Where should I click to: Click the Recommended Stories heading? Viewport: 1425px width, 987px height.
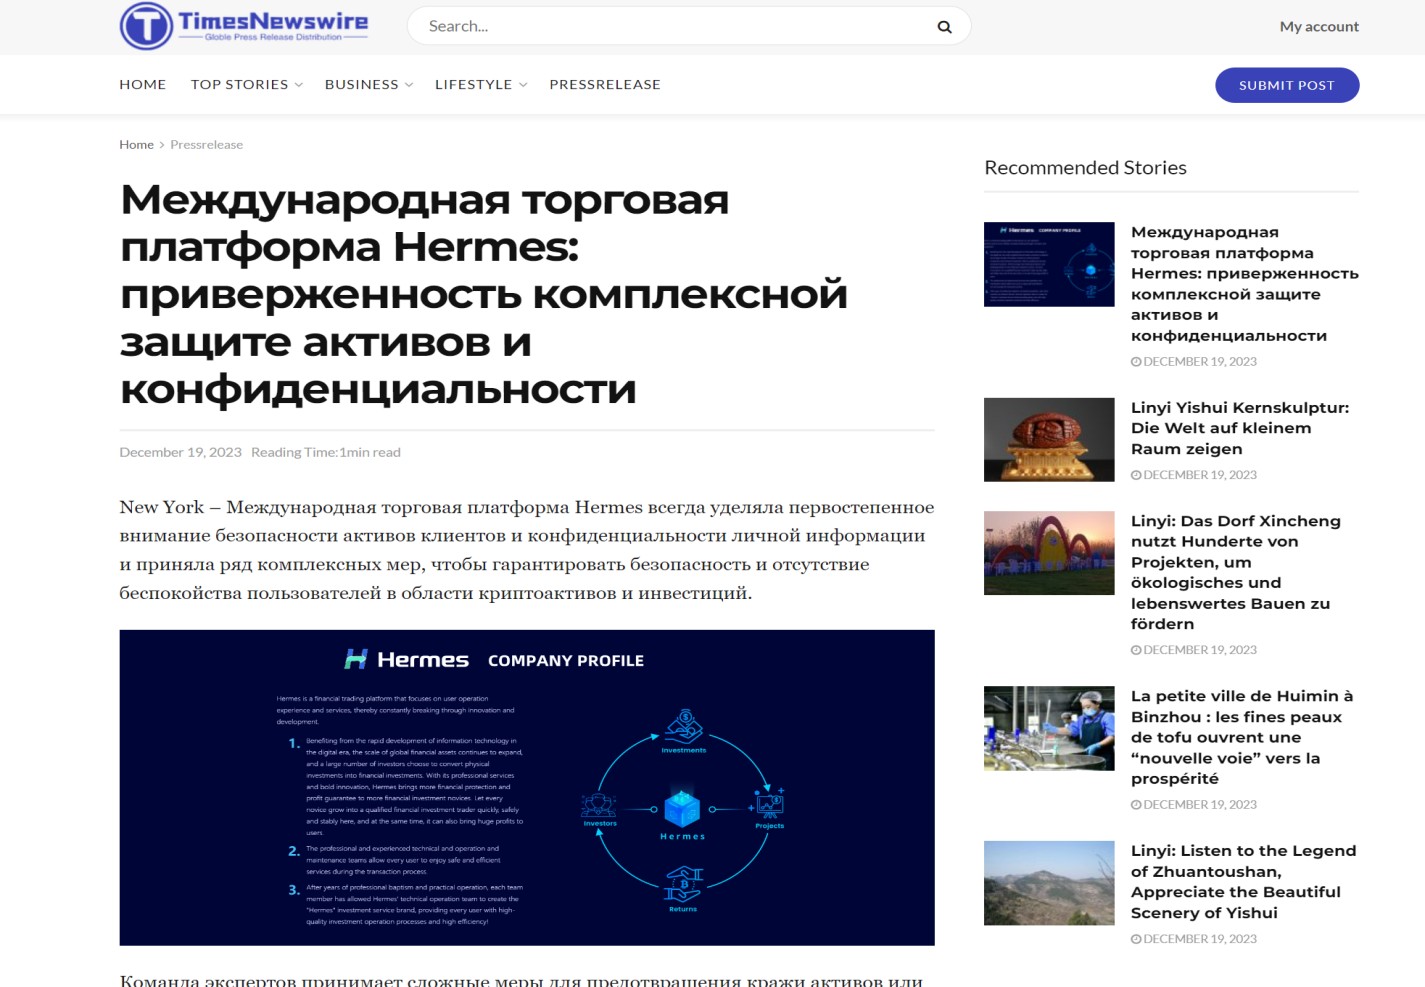click(x=1085, y=168)
